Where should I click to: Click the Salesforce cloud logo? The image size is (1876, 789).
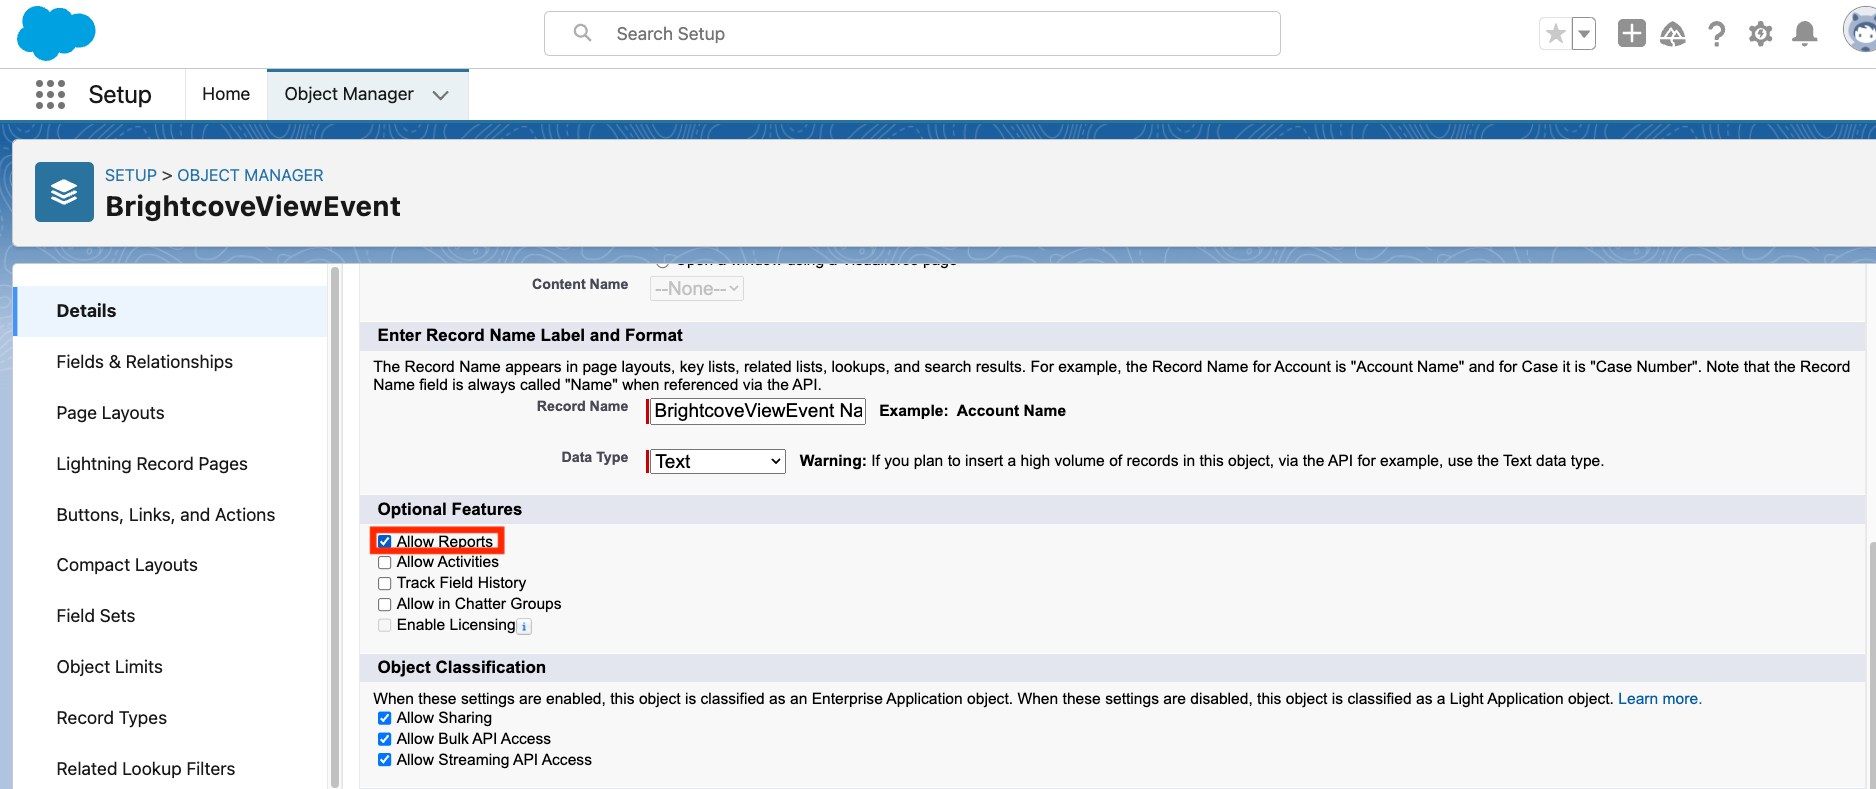(56, 33)
